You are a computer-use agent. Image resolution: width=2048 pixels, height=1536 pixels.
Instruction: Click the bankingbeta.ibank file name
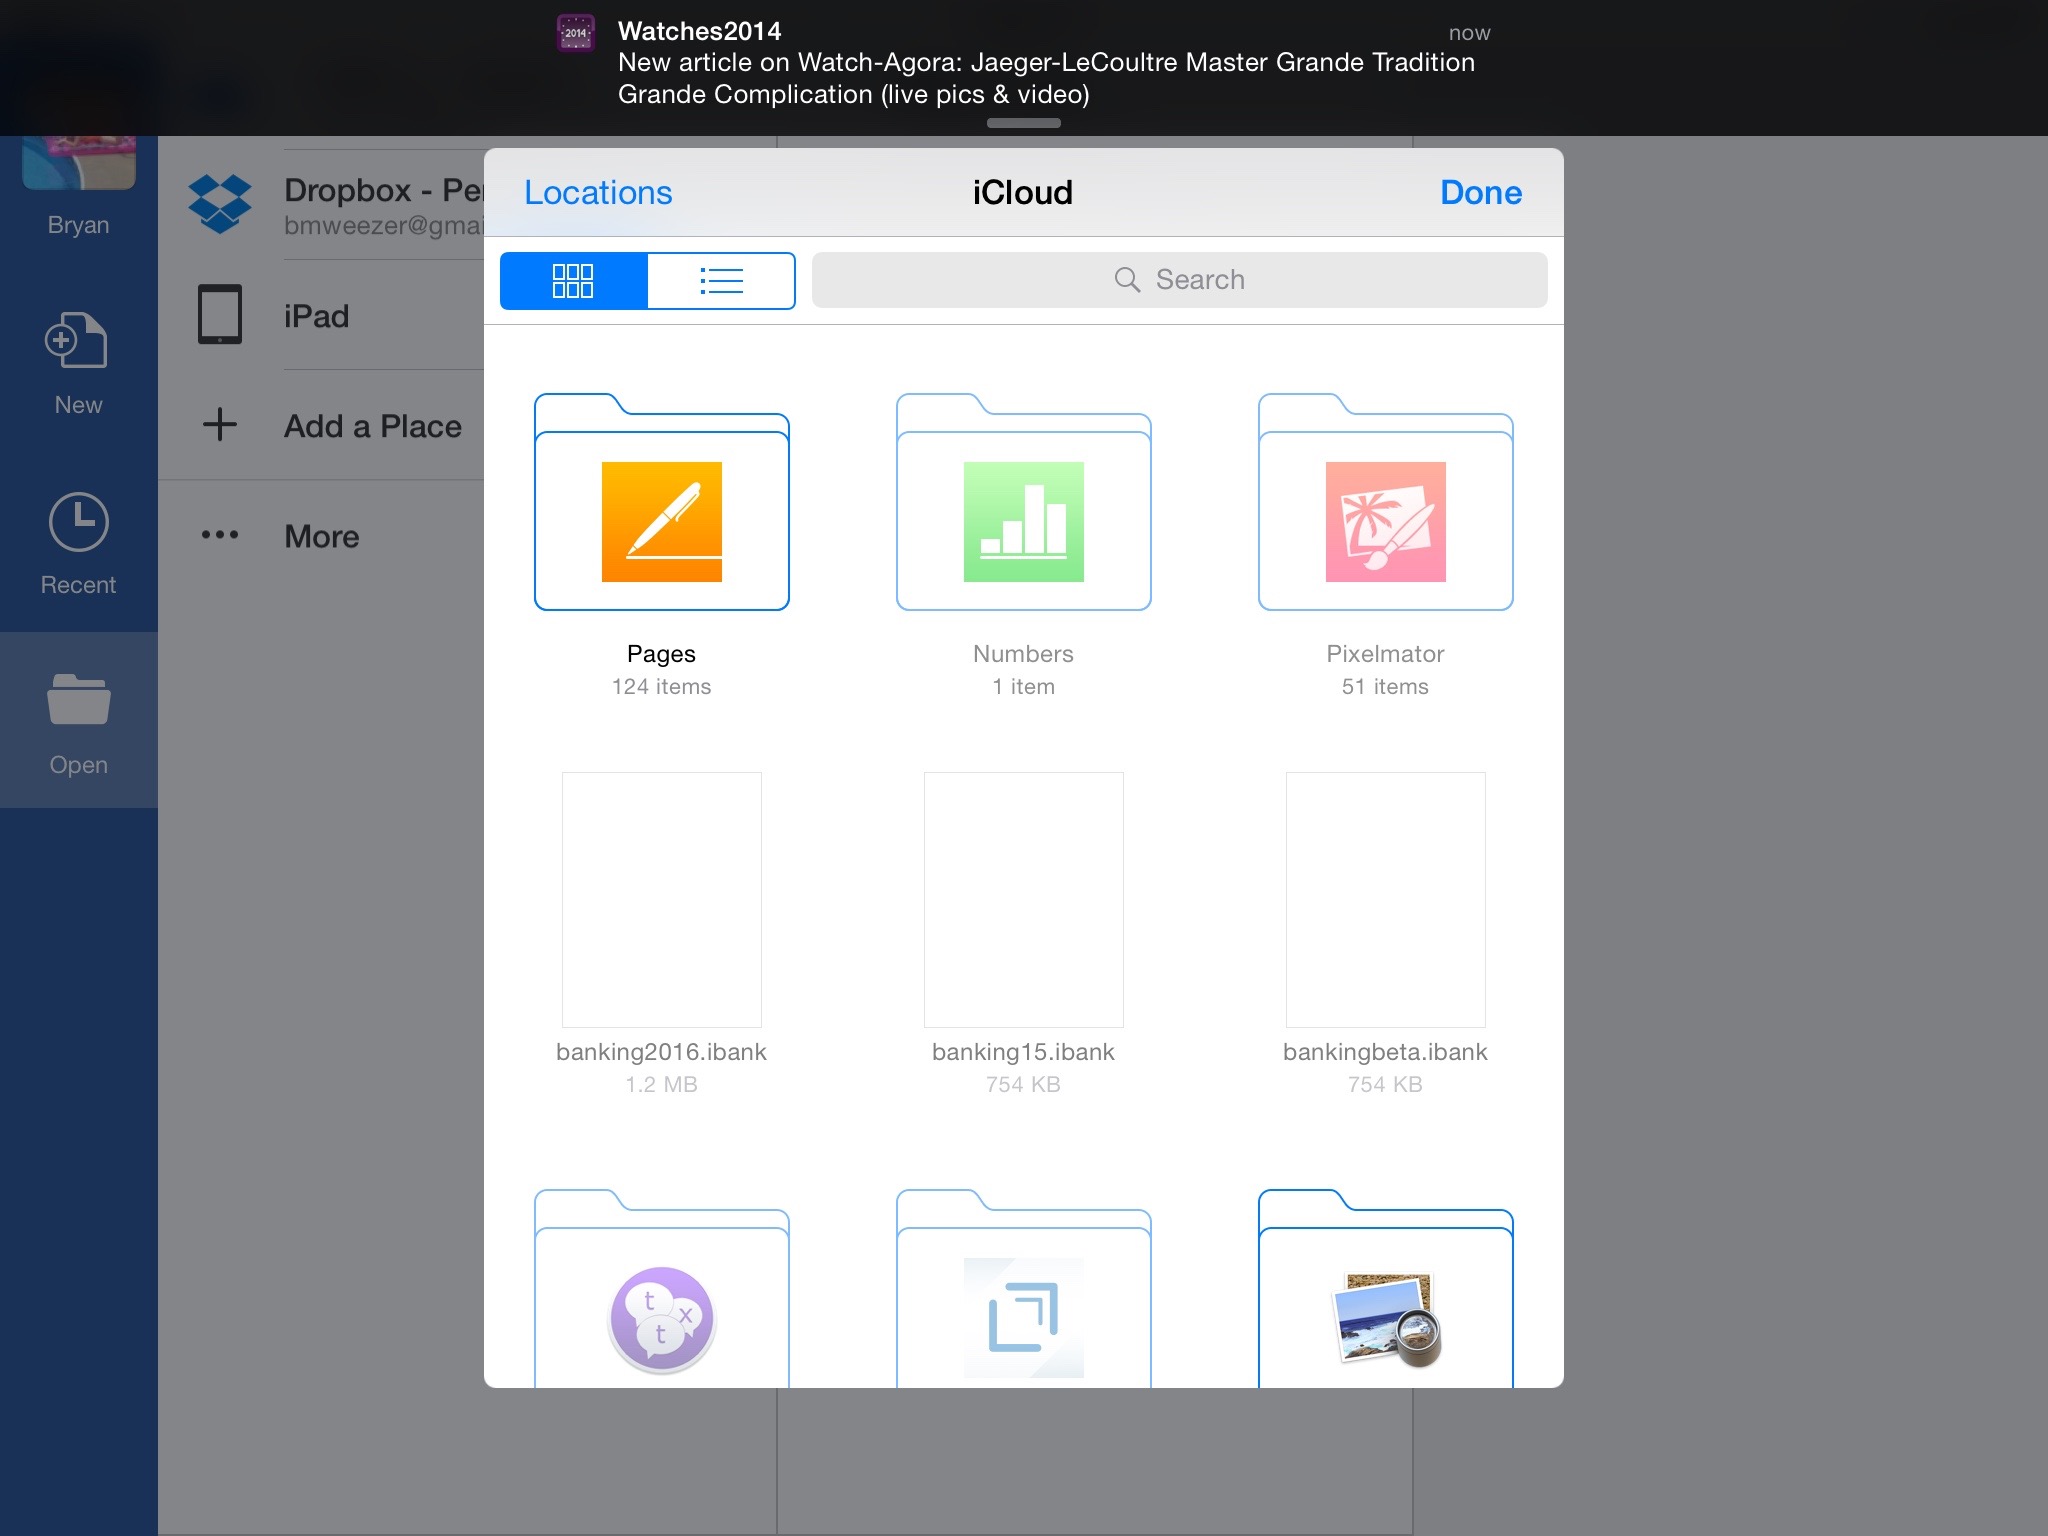pyautogui.click(x=1385, y=1052)
